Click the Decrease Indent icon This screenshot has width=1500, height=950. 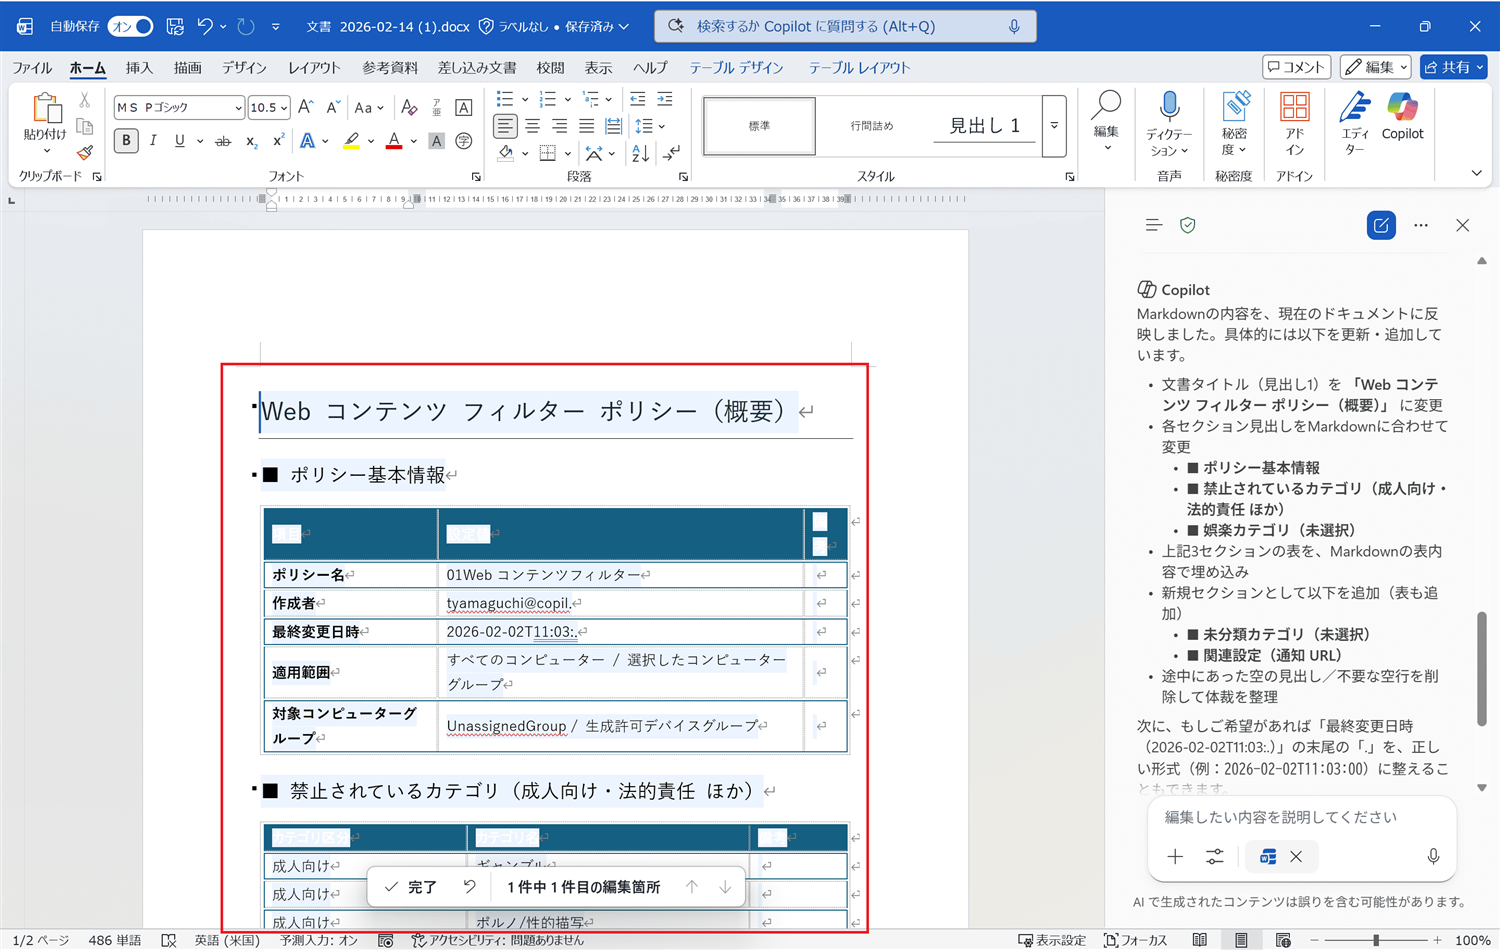[637, 99]
